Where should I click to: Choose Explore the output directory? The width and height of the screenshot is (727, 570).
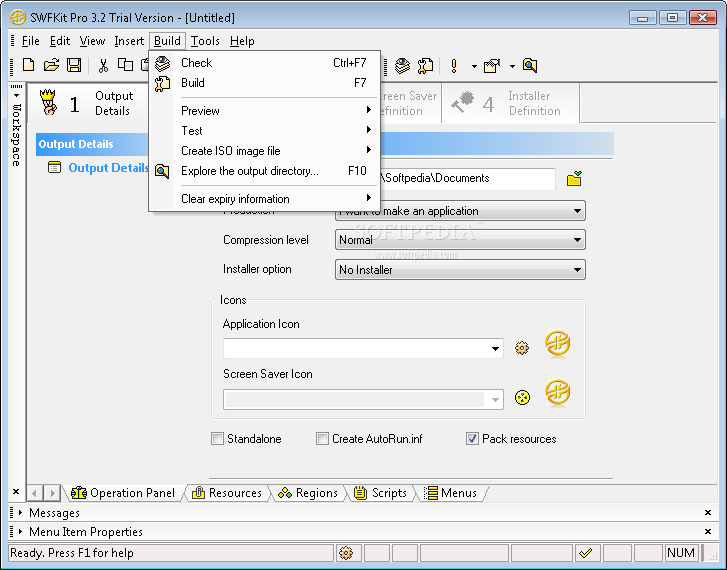264,171
